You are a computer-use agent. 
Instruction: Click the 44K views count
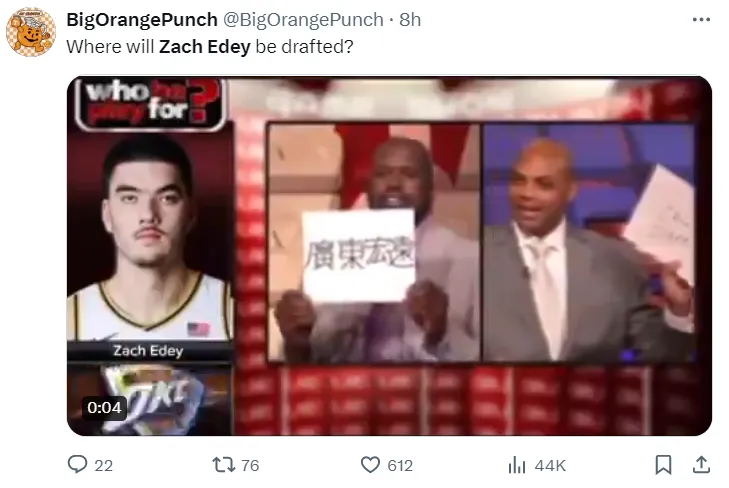click(x=550, y=465)
